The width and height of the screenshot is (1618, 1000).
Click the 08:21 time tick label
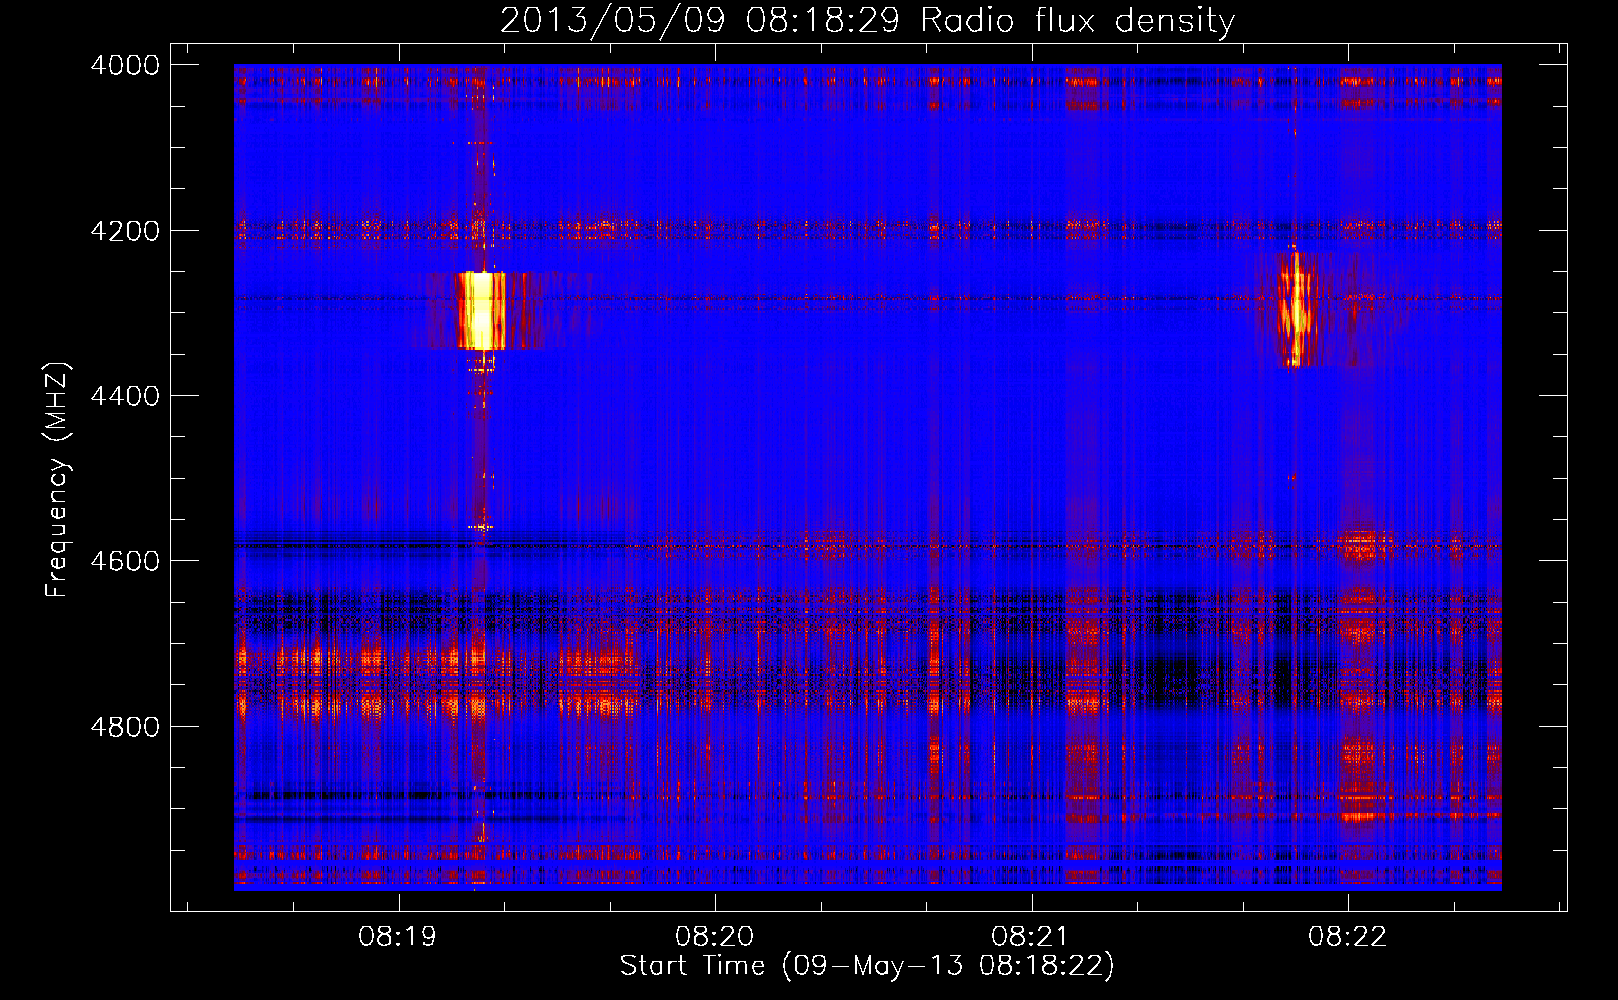(x=1031, y=937)
